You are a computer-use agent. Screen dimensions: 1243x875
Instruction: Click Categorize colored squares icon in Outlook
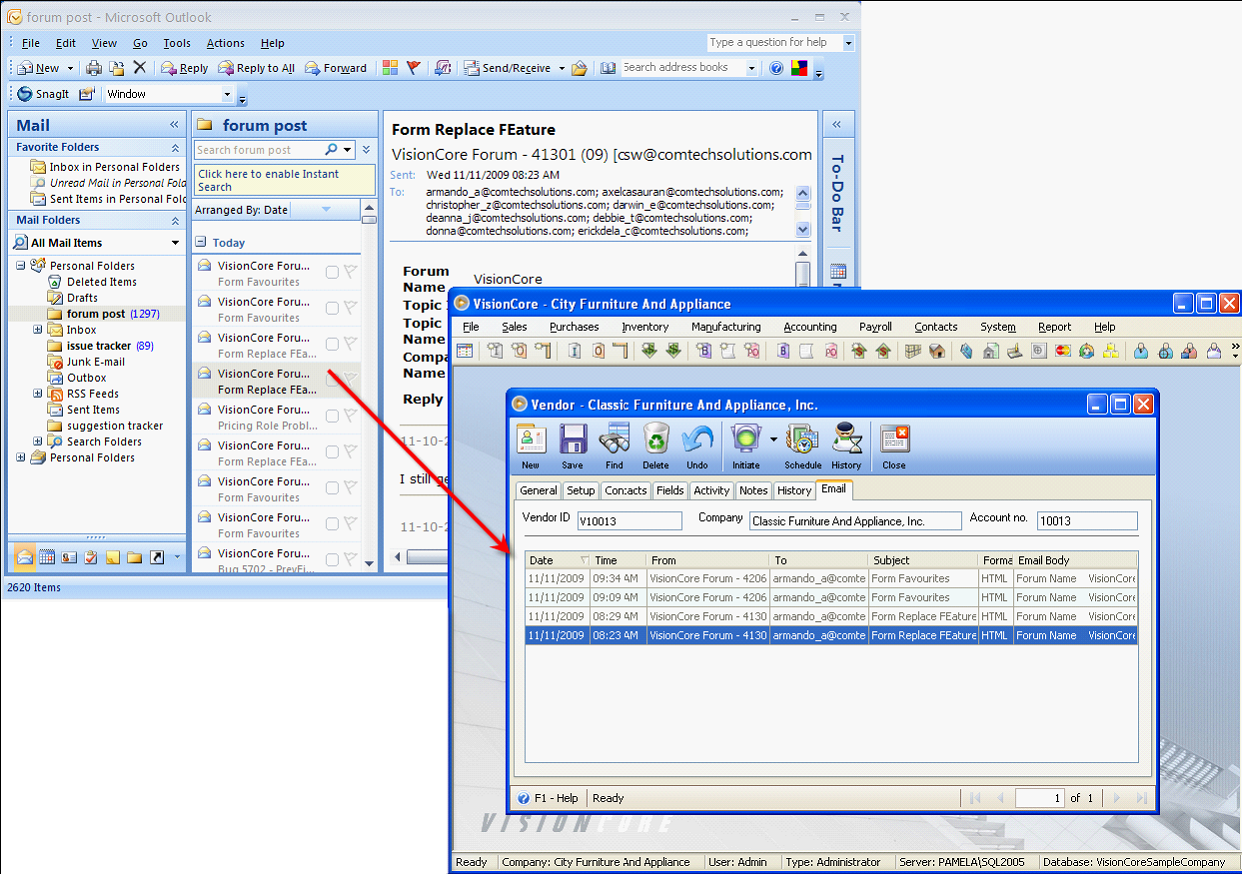[x=390, y=68]
